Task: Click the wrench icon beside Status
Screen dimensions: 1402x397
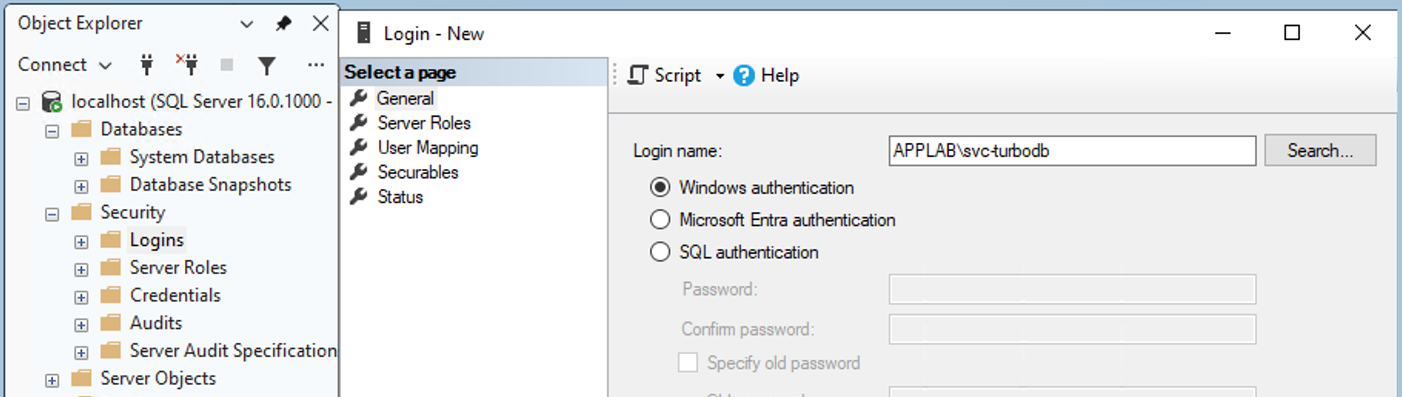Action: coord(358,197)
